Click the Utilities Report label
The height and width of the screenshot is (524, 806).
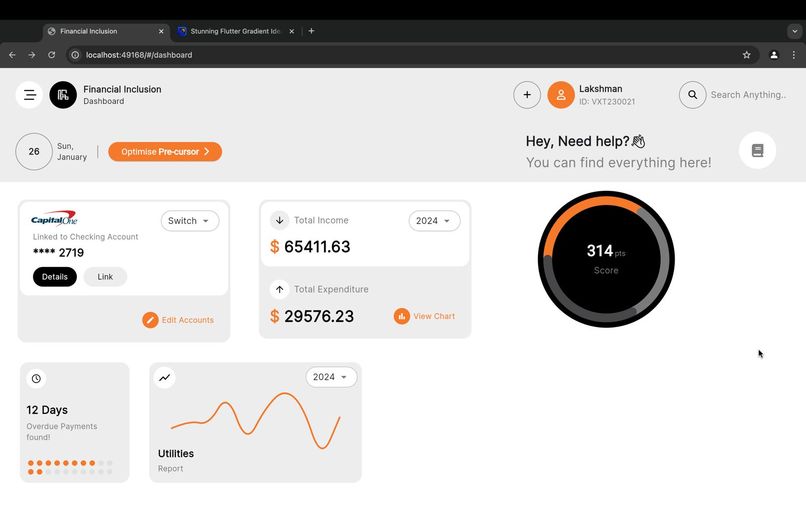pyautogui.click(x=176, y=460)
